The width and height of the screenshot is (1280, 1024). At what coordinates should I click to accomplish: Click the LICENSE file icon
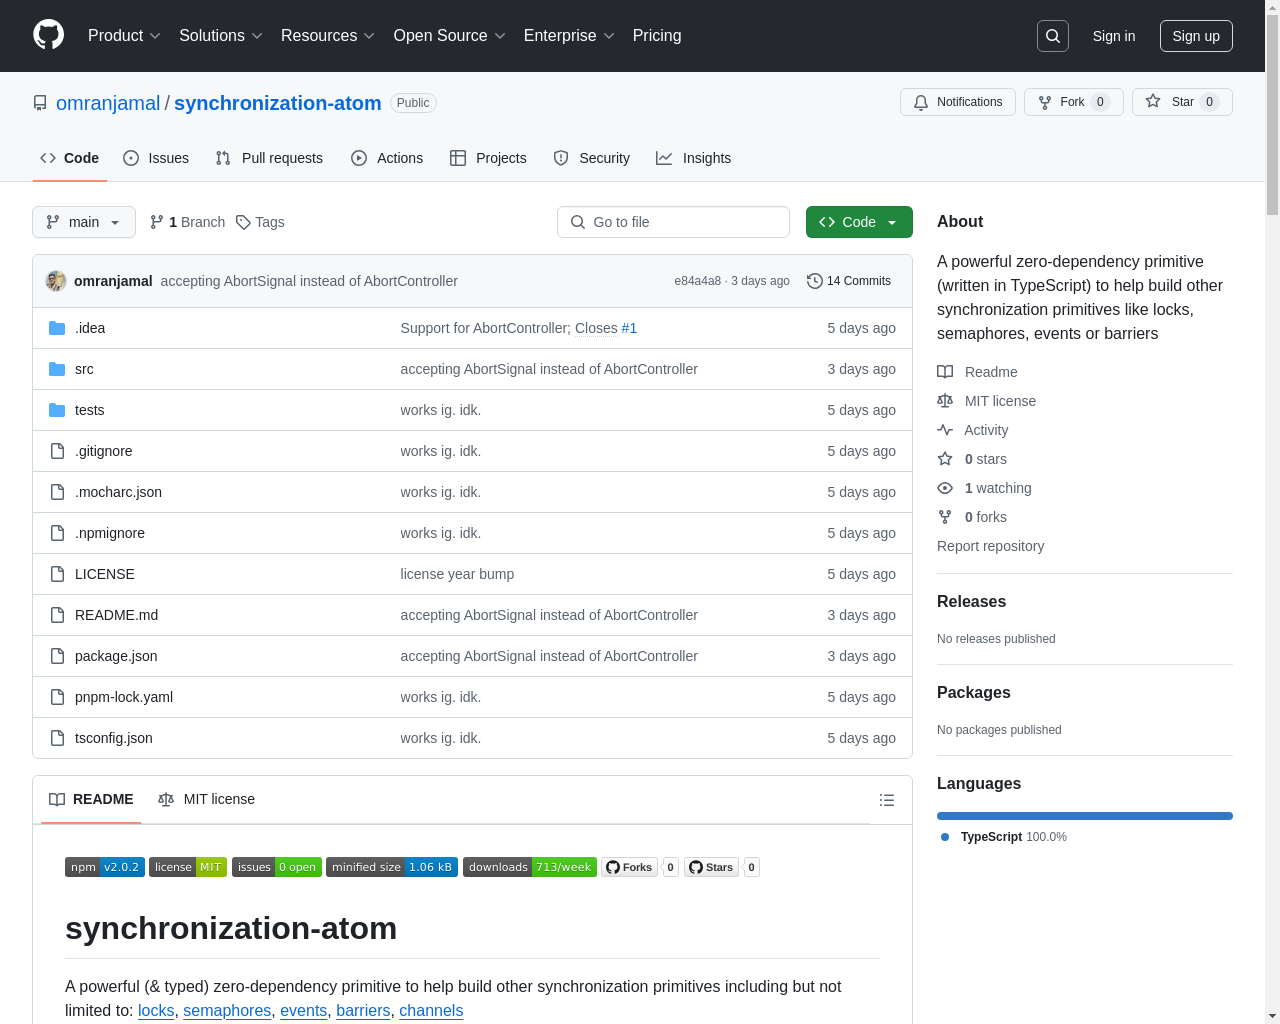click(57, 574)
